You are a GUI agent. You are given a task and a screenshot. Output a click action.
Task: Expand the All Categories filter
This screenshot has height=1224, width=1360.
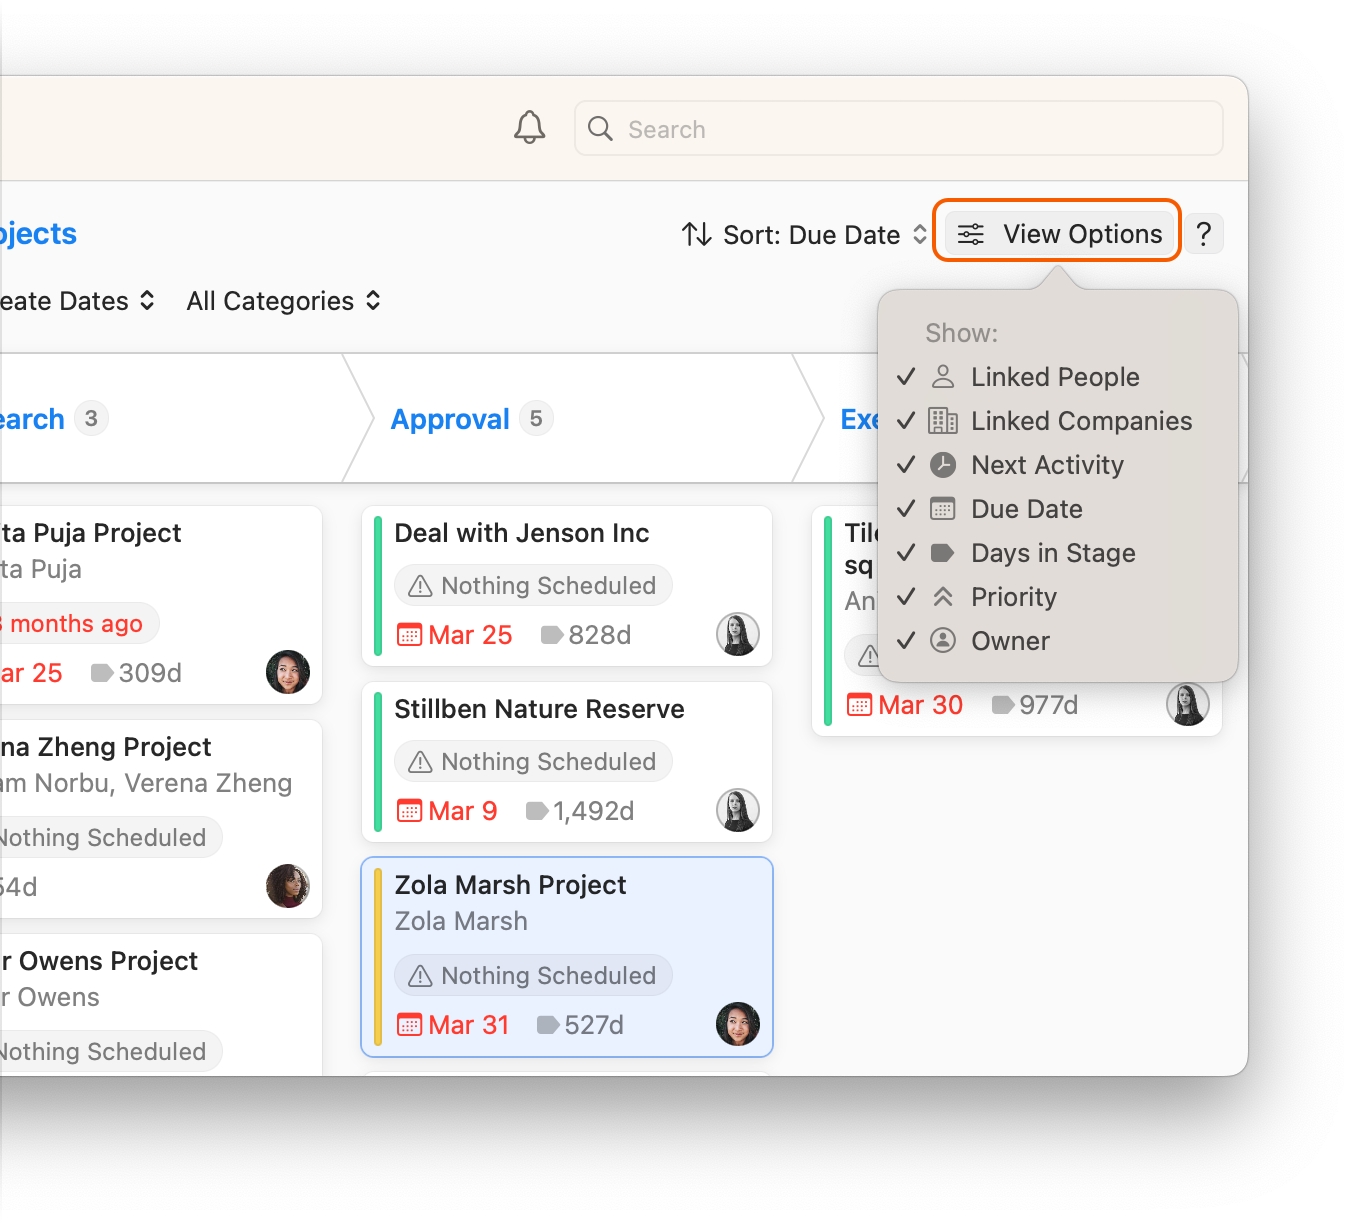[x=283, y=301]
